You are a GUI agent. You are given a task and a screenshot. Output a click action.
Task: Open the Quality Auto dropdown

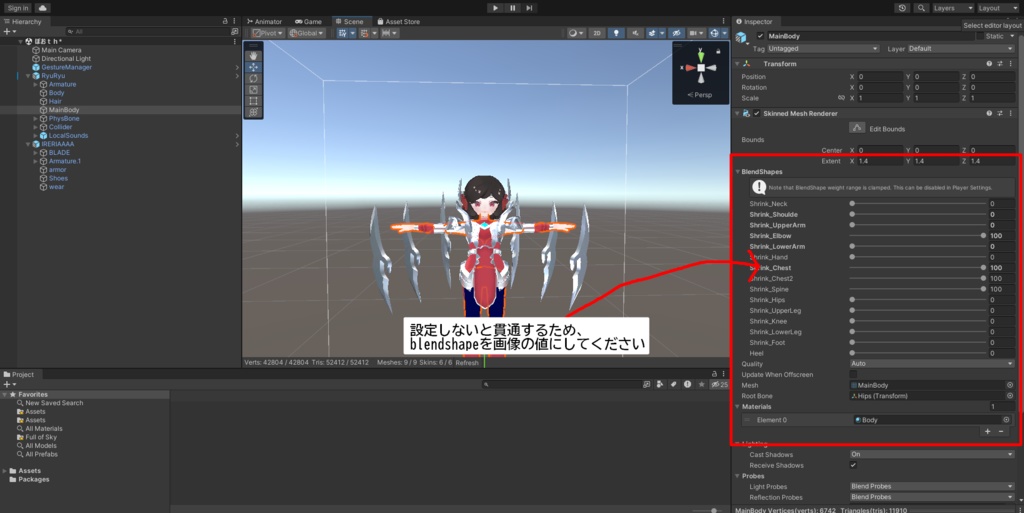[x=932, y=364]
